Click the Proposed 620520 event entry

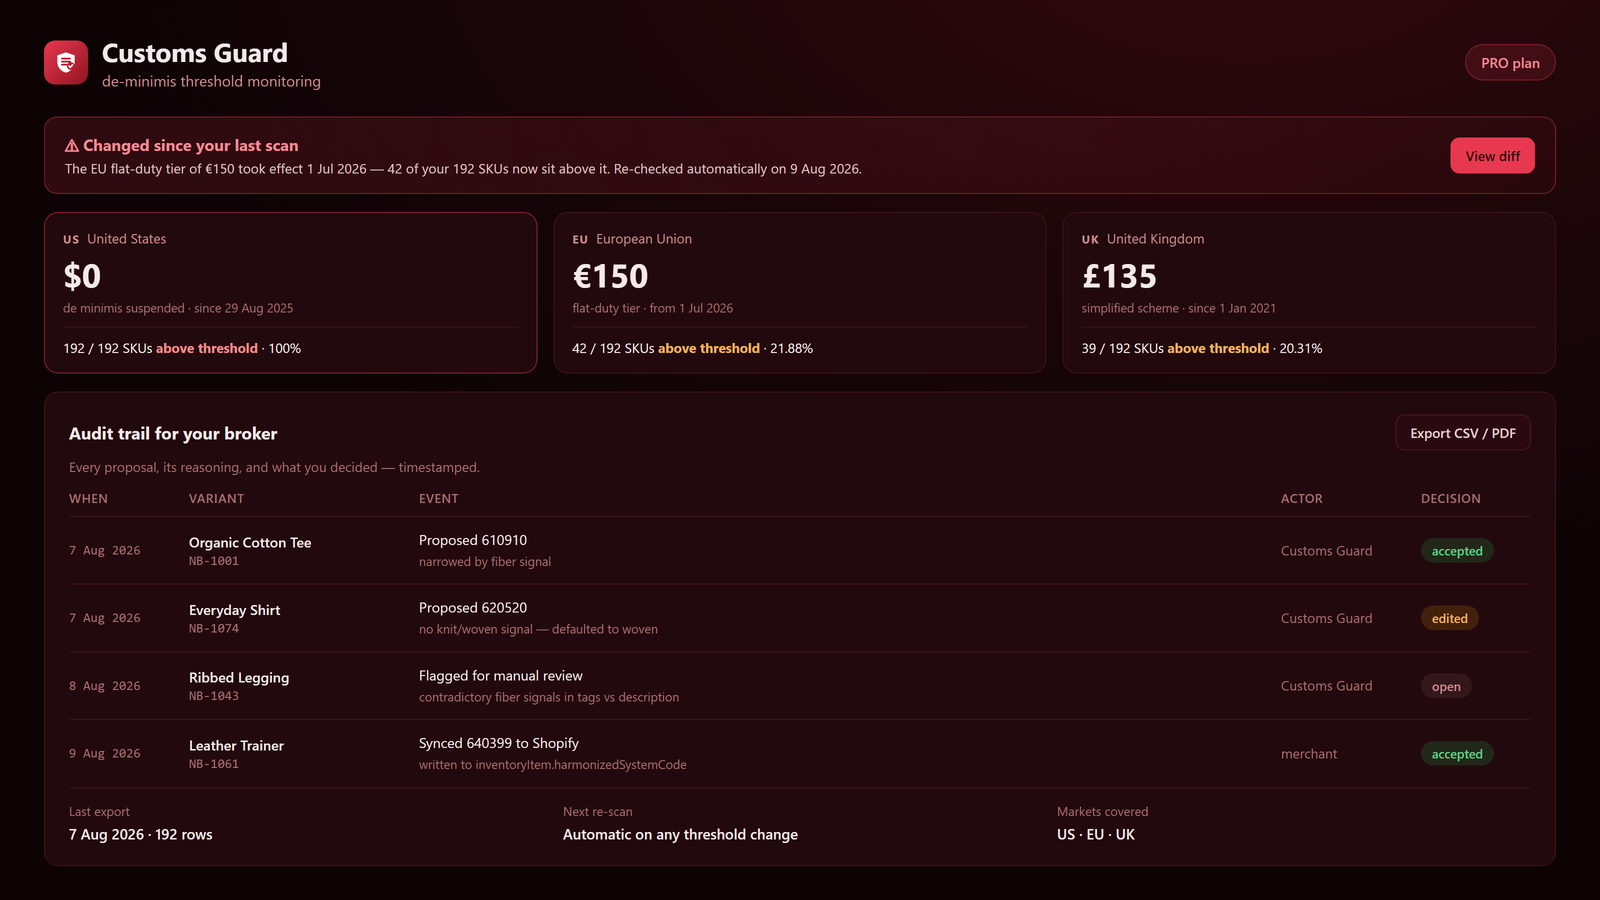click(x=473, y=608)
